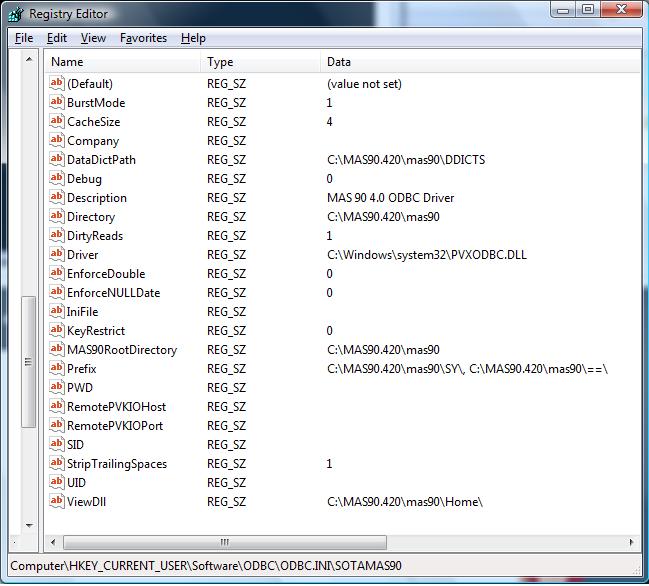
Task: Open the File menu
Action: pyautogui.click(x=24, y=38)
